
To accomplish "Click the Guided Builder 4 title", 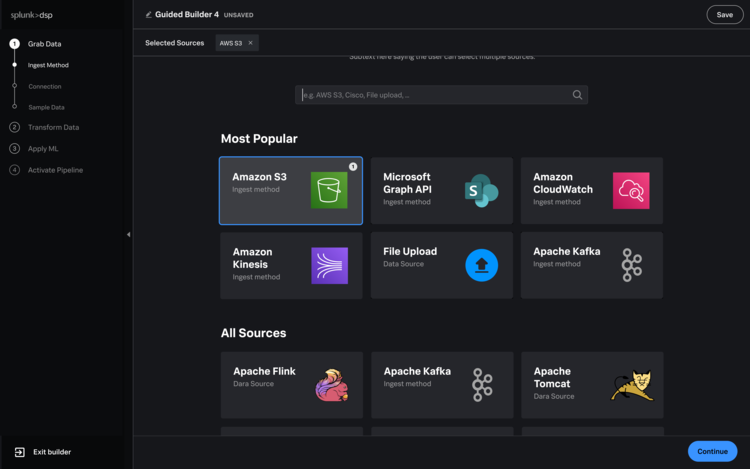I will [x=187, y=14].
